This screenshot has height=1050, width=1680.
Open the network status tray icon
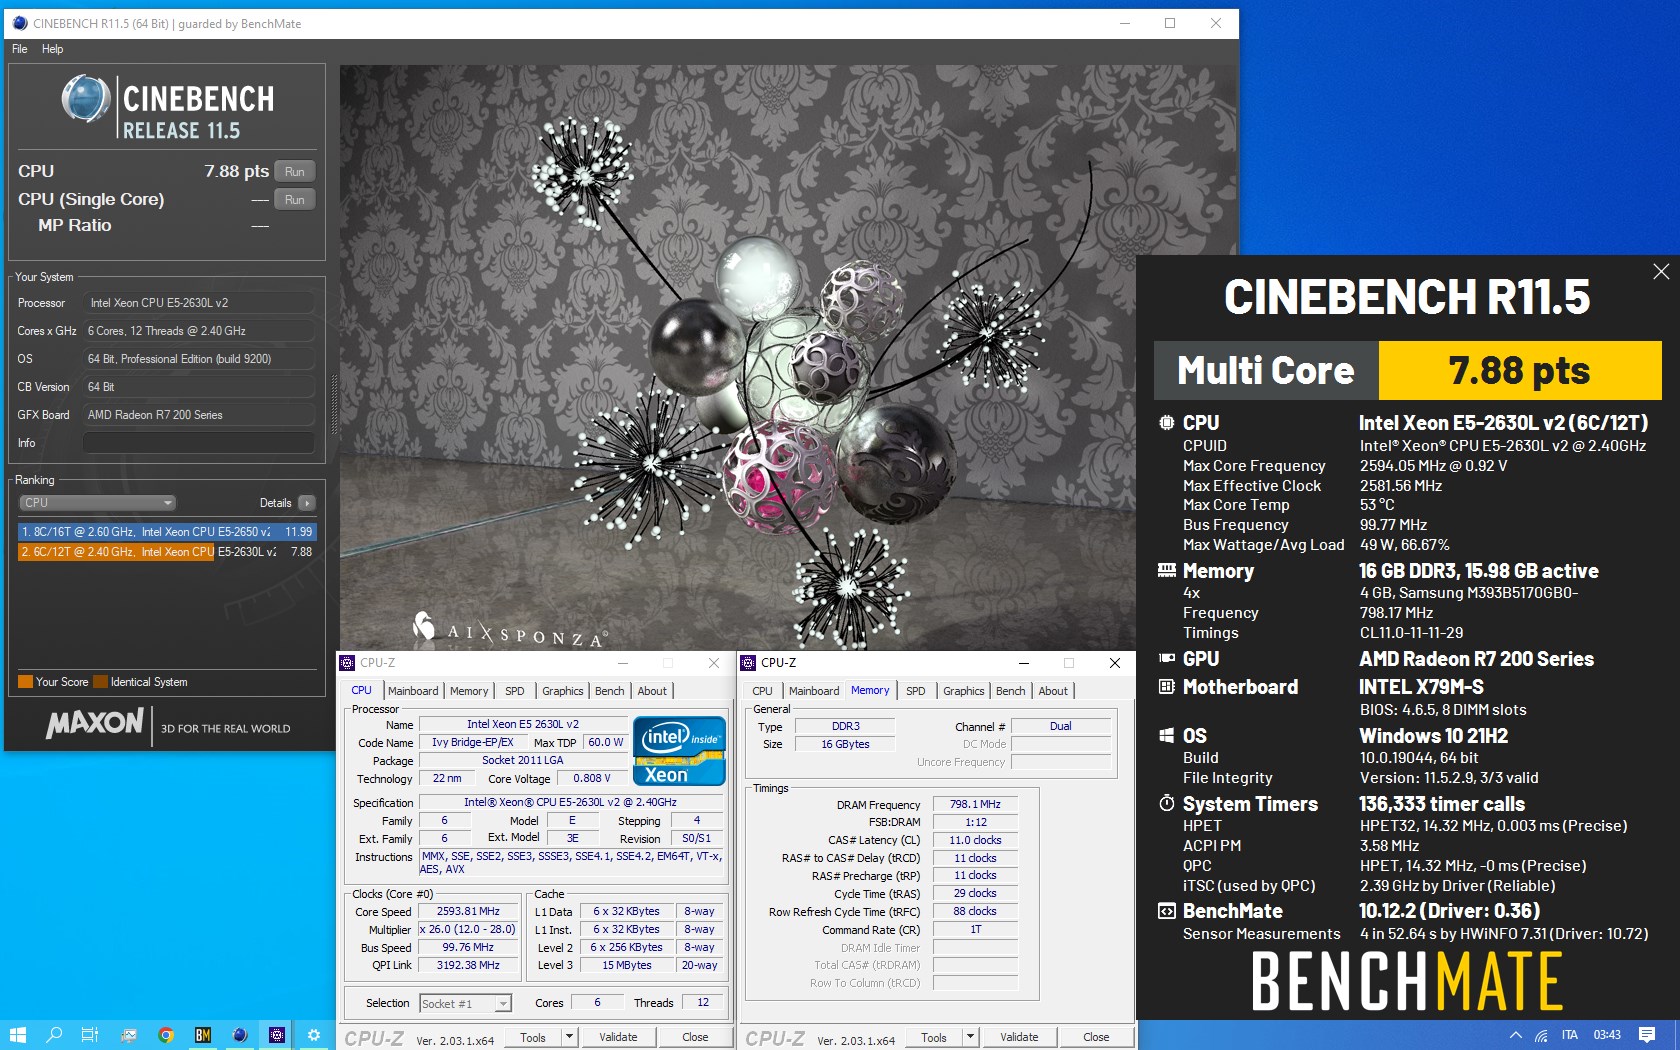click(x=1542, y=1035)
